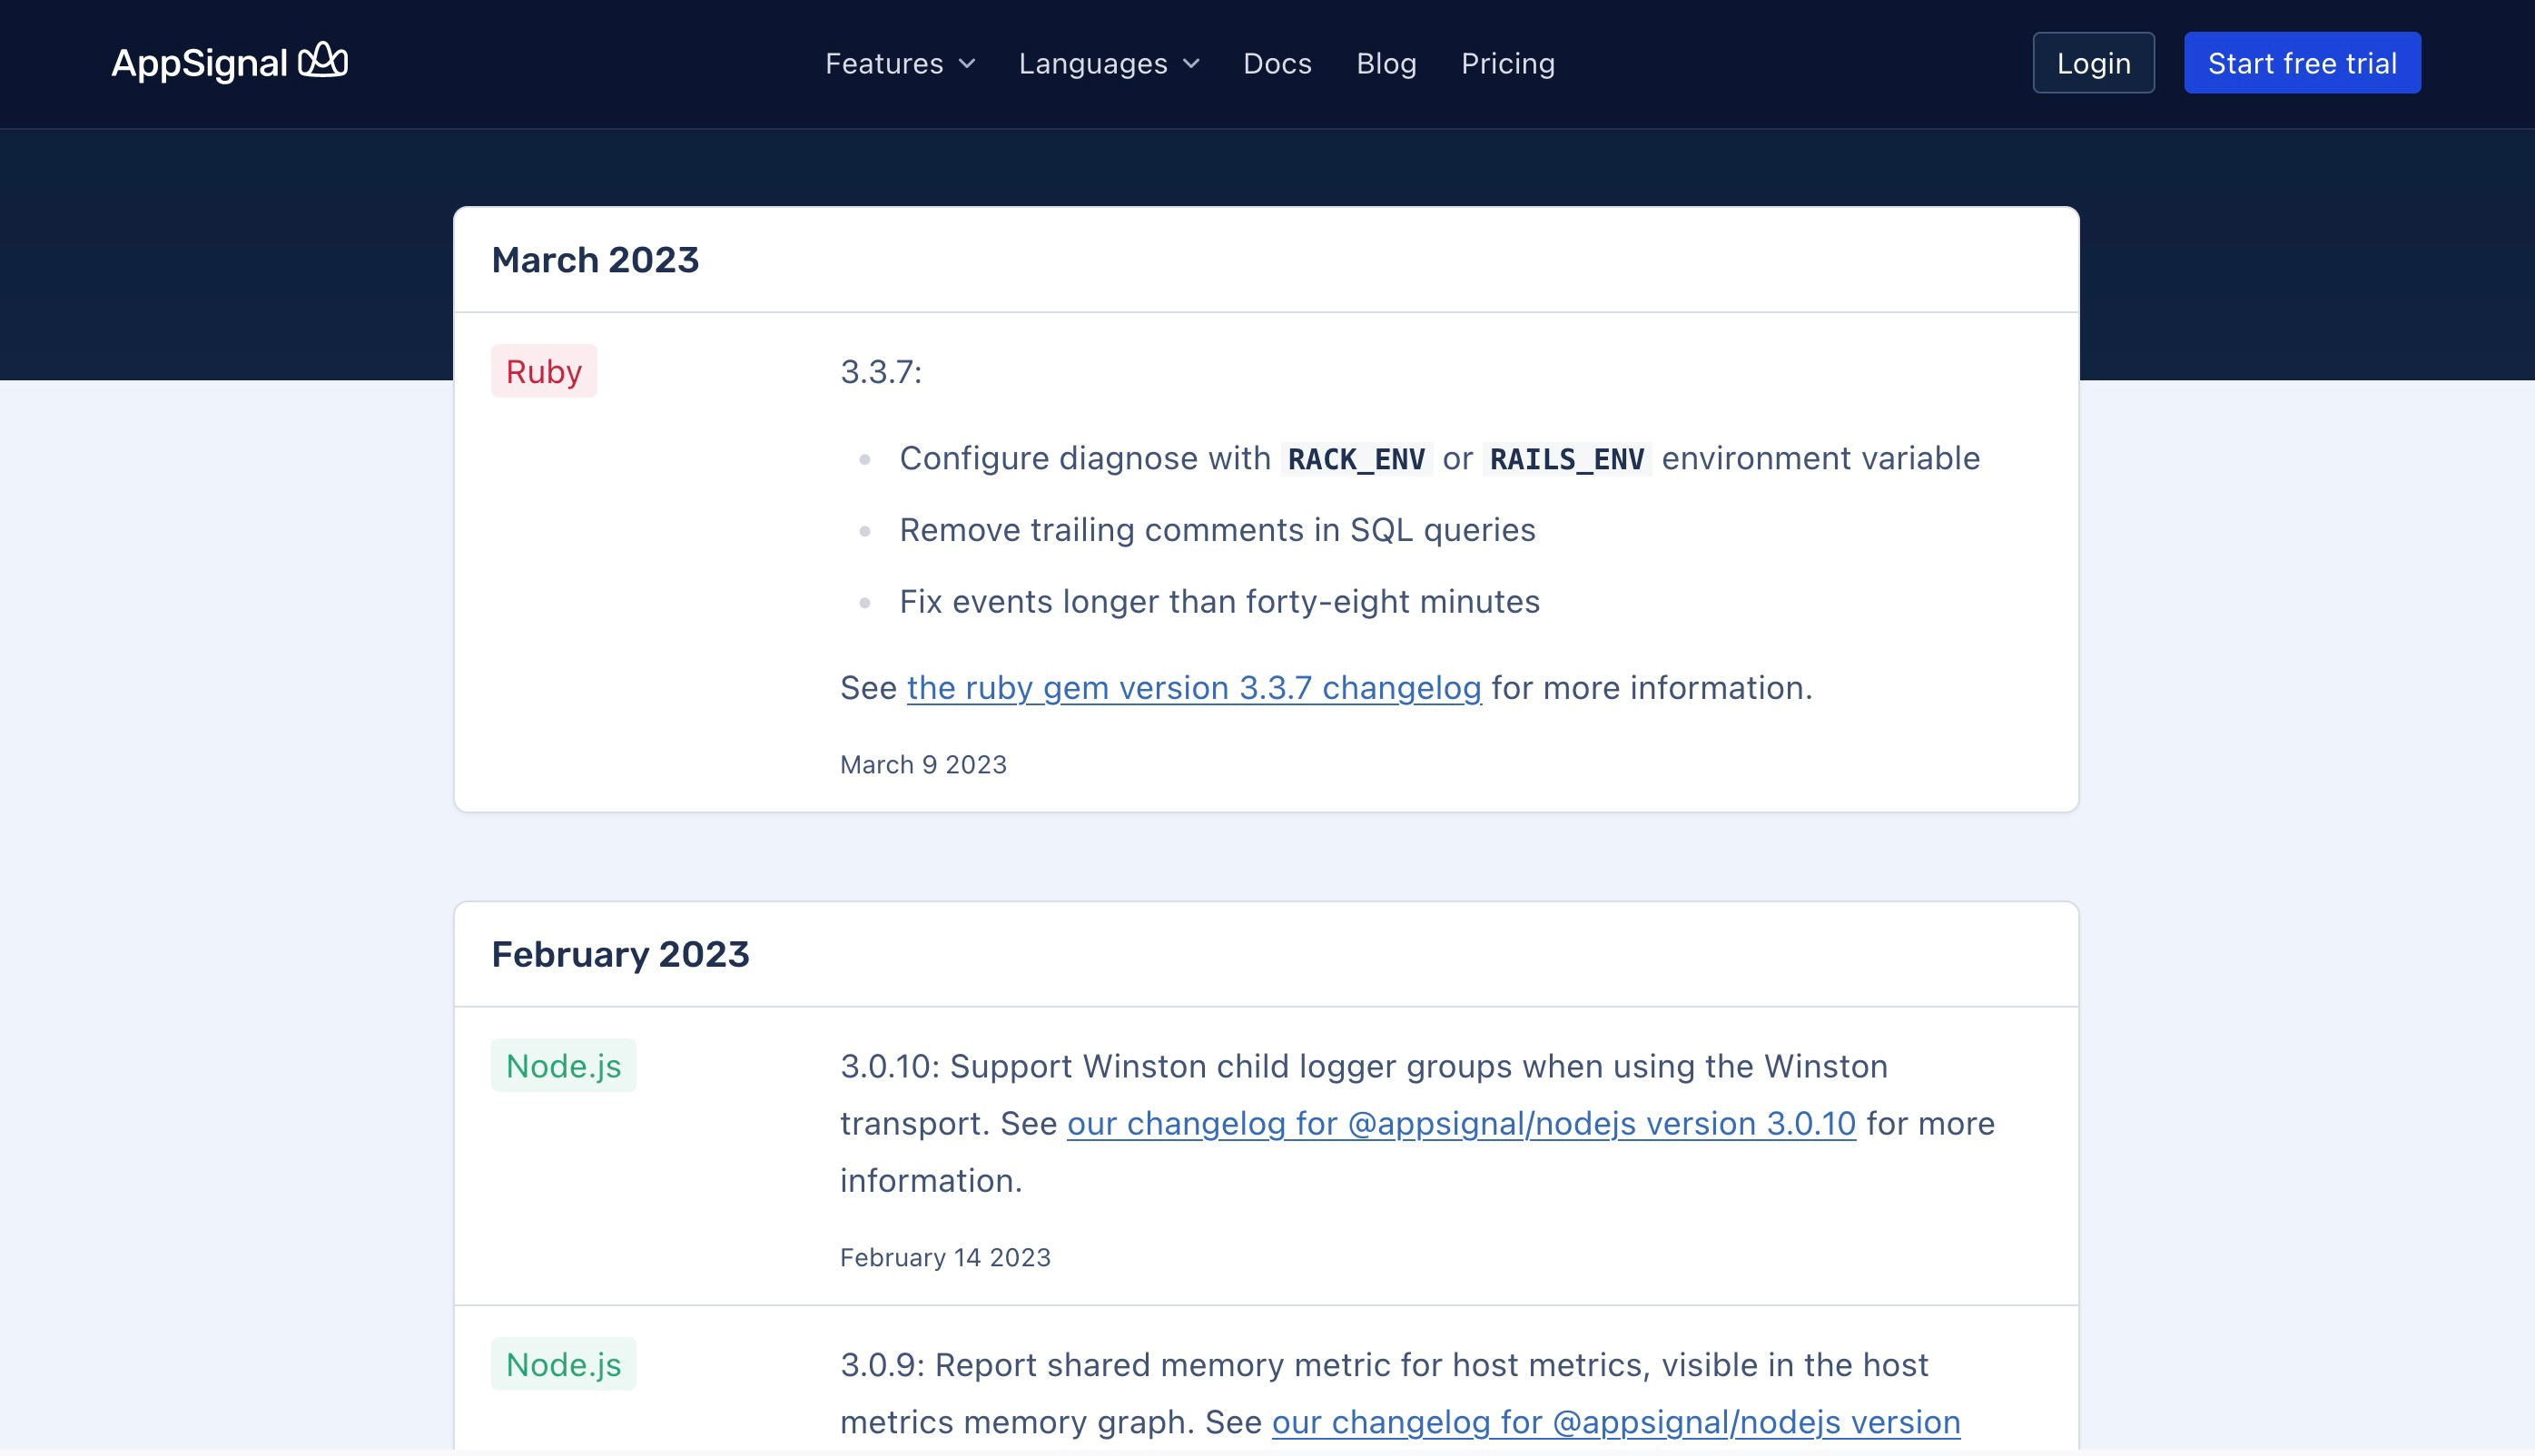
Task: Click the Login button
Action: (2093, 63)
